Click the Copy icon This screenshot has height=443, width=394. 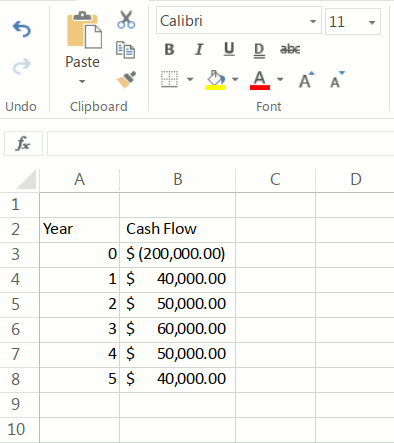[x=125, y=50]
